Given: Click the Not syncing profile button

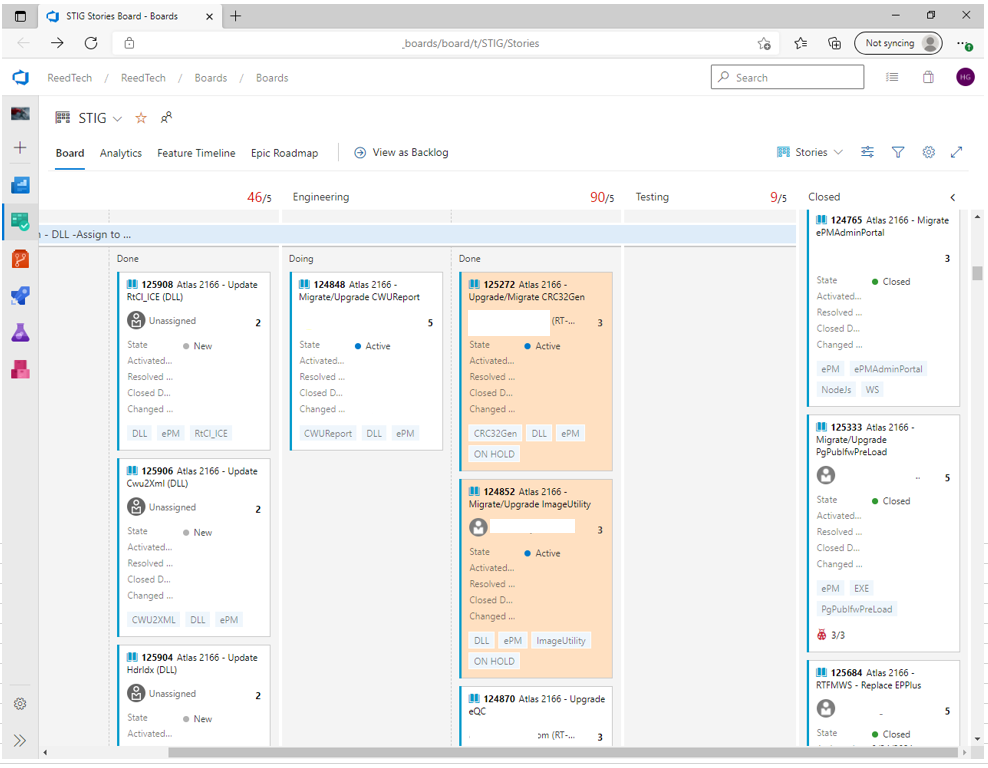Looking at the screenshot, I should (x=899, y=43).
